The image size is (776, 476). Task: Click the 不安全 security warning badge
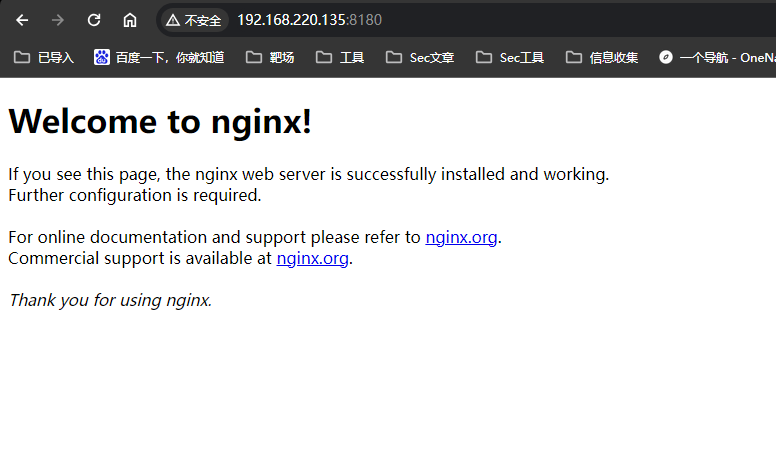[194, 20]
